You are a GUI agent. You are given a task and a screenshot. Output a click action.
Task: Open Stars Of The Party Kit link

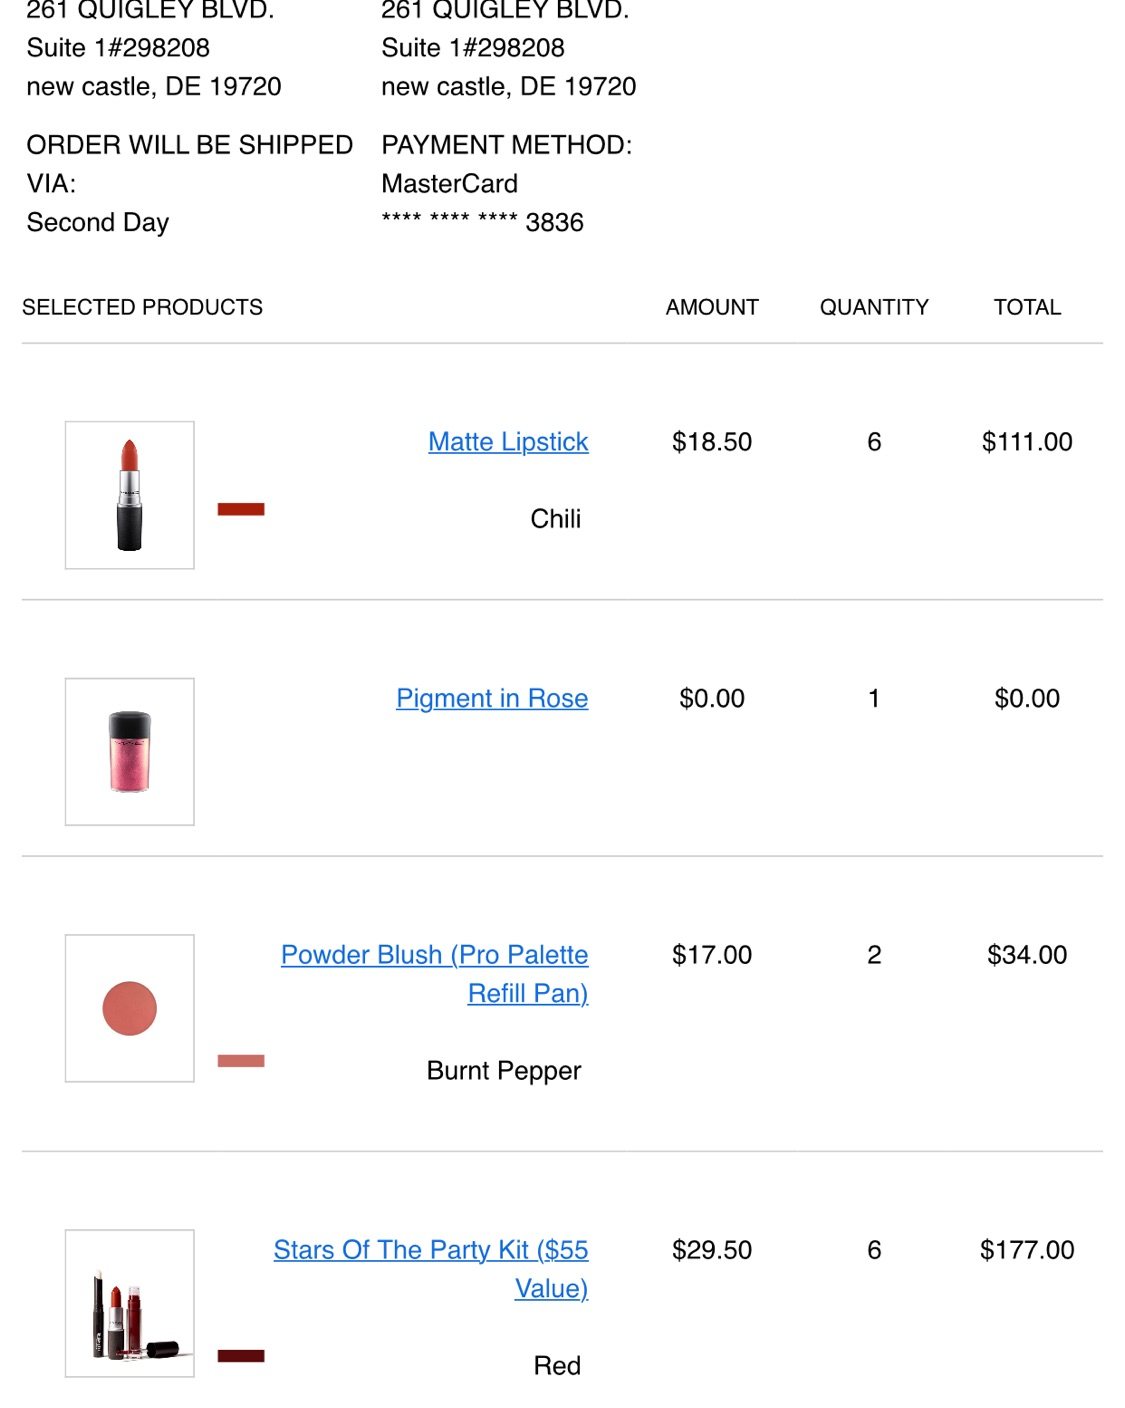431,1269
